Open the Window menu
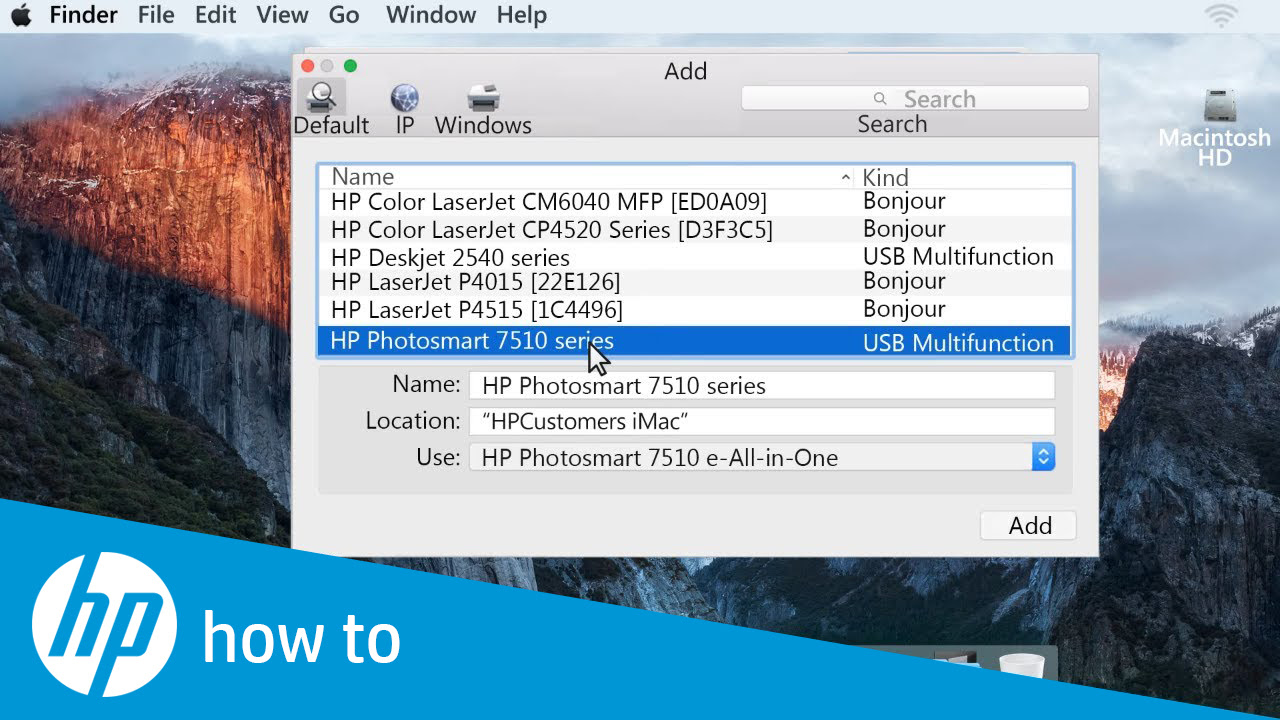 (431, 15)
